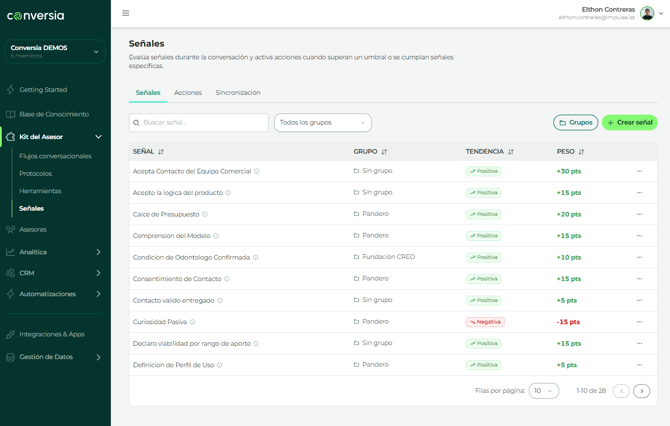
Task: Click the Crear señal button
Action: pos(629,123)
